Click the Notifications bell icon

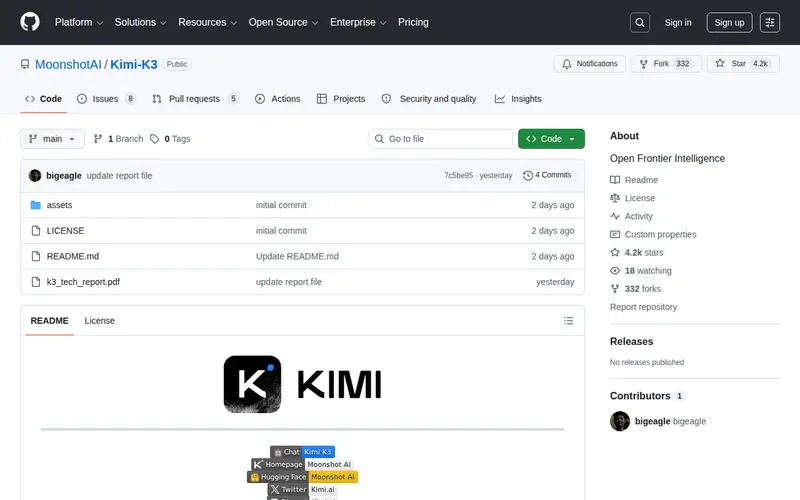[x=566, y=64]
